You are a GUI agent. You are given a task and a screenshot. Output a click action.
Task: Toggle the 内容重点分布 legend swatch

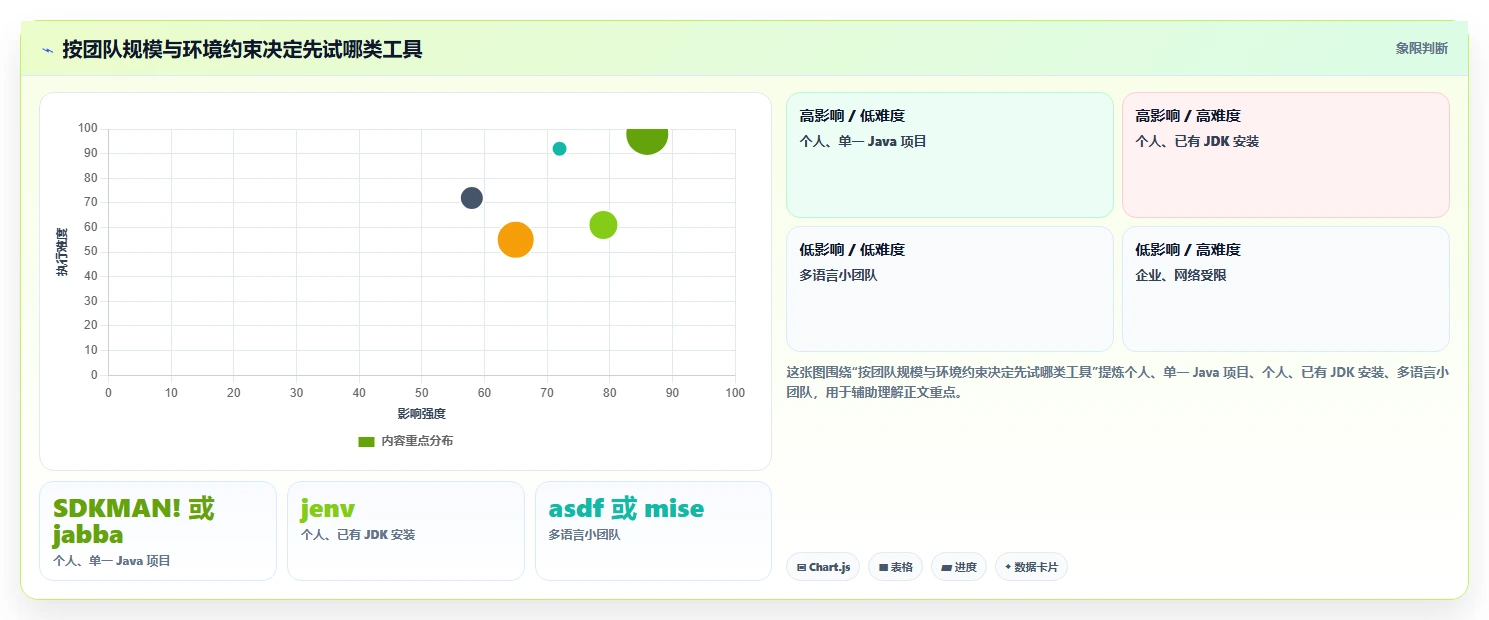(x=366, y=441)
